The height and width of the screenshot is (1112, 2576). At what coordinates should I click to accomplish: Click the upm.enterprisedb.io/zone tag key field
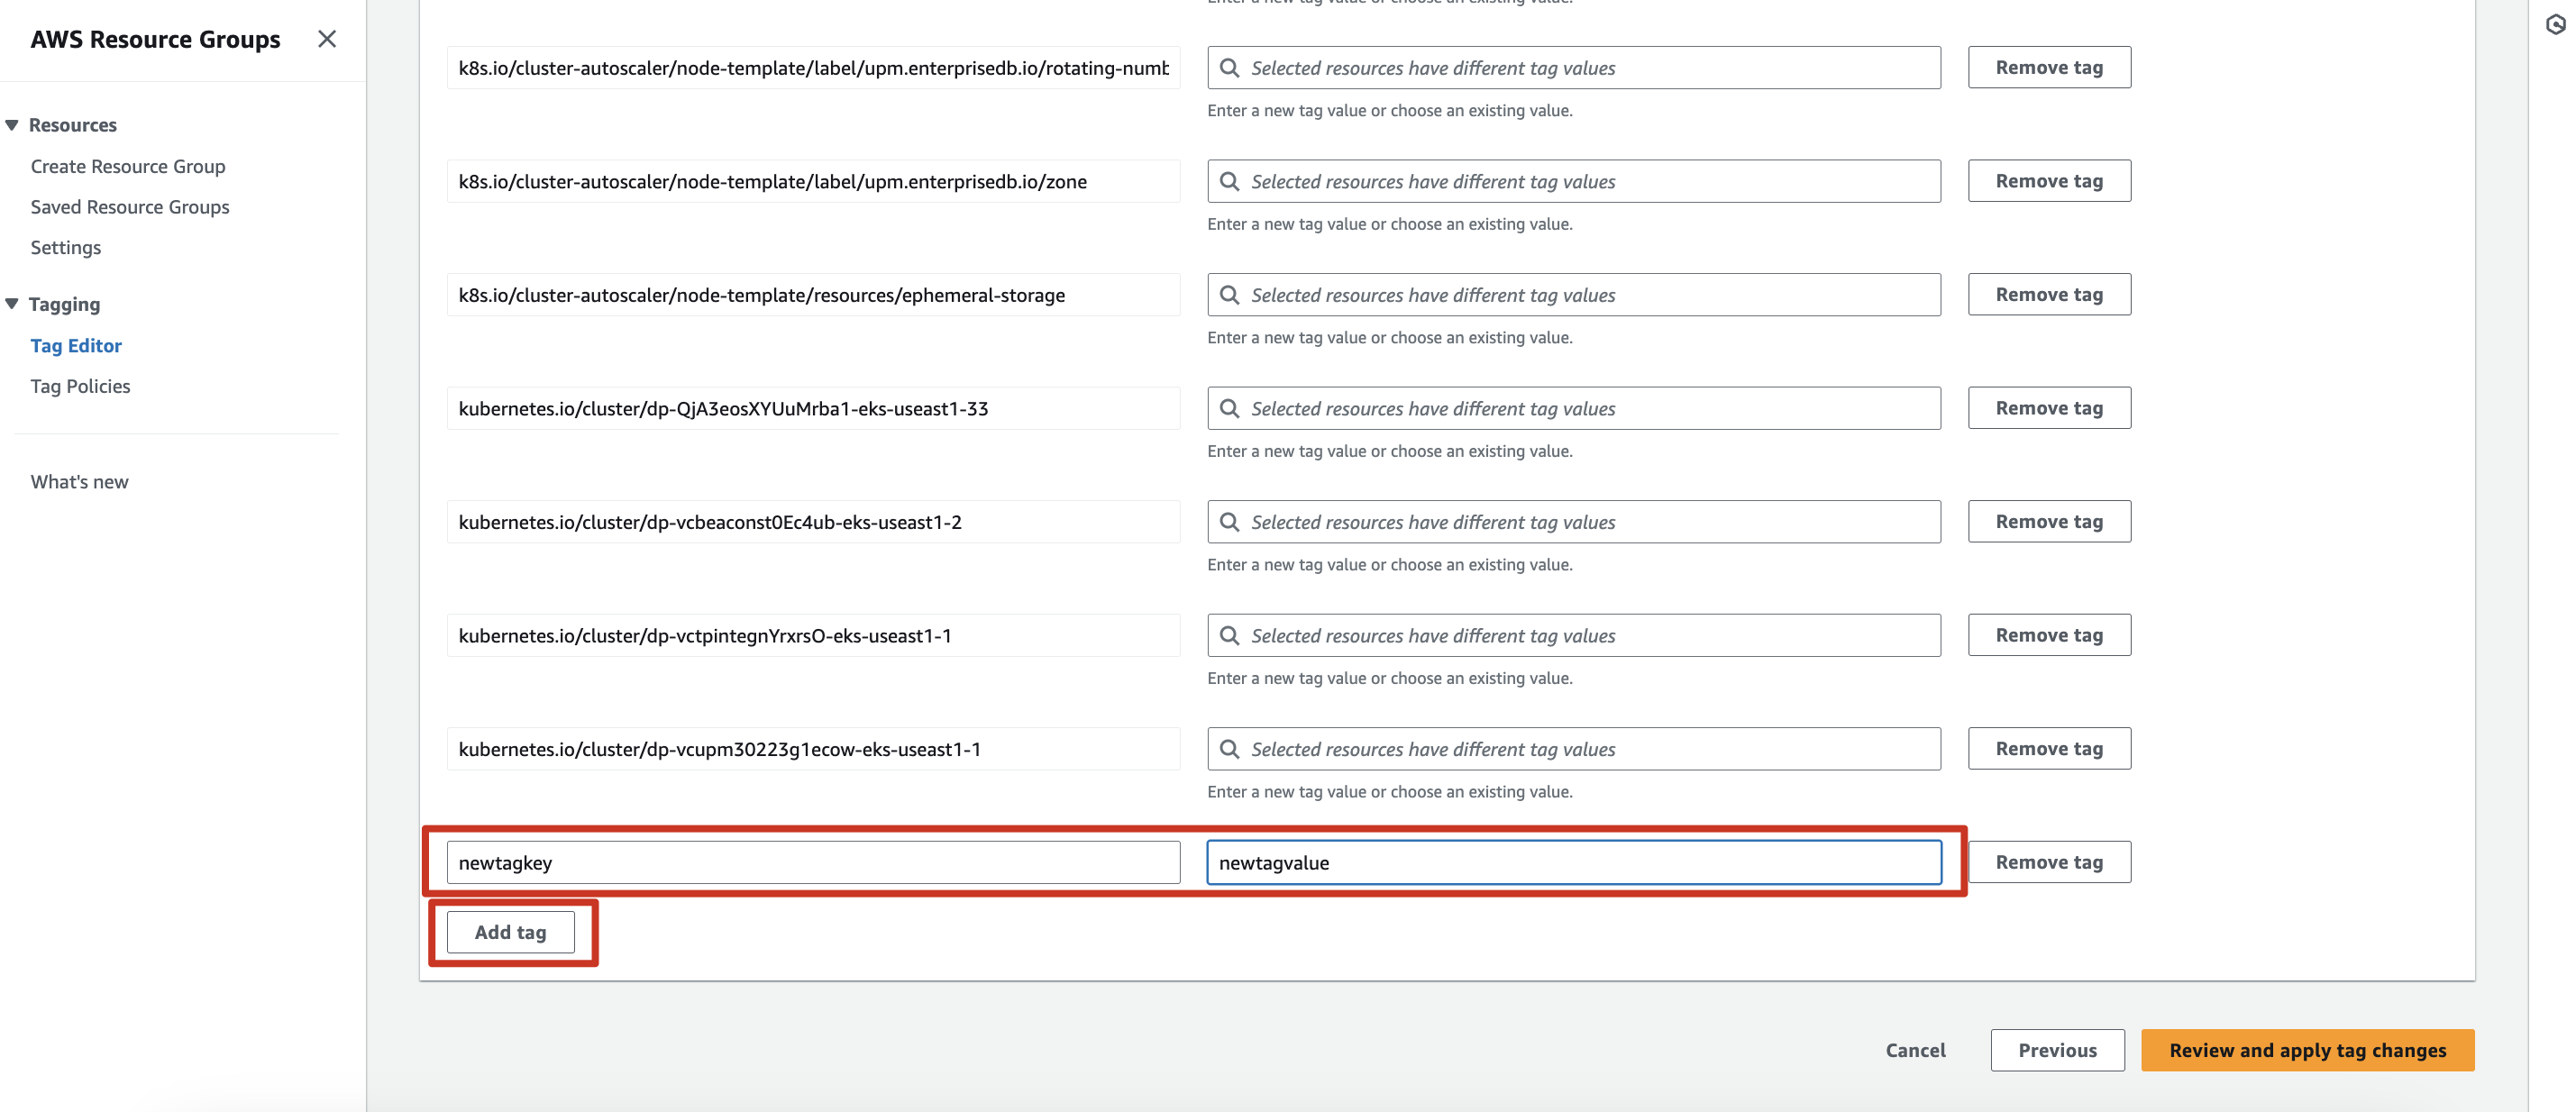[x=813, y=181]
